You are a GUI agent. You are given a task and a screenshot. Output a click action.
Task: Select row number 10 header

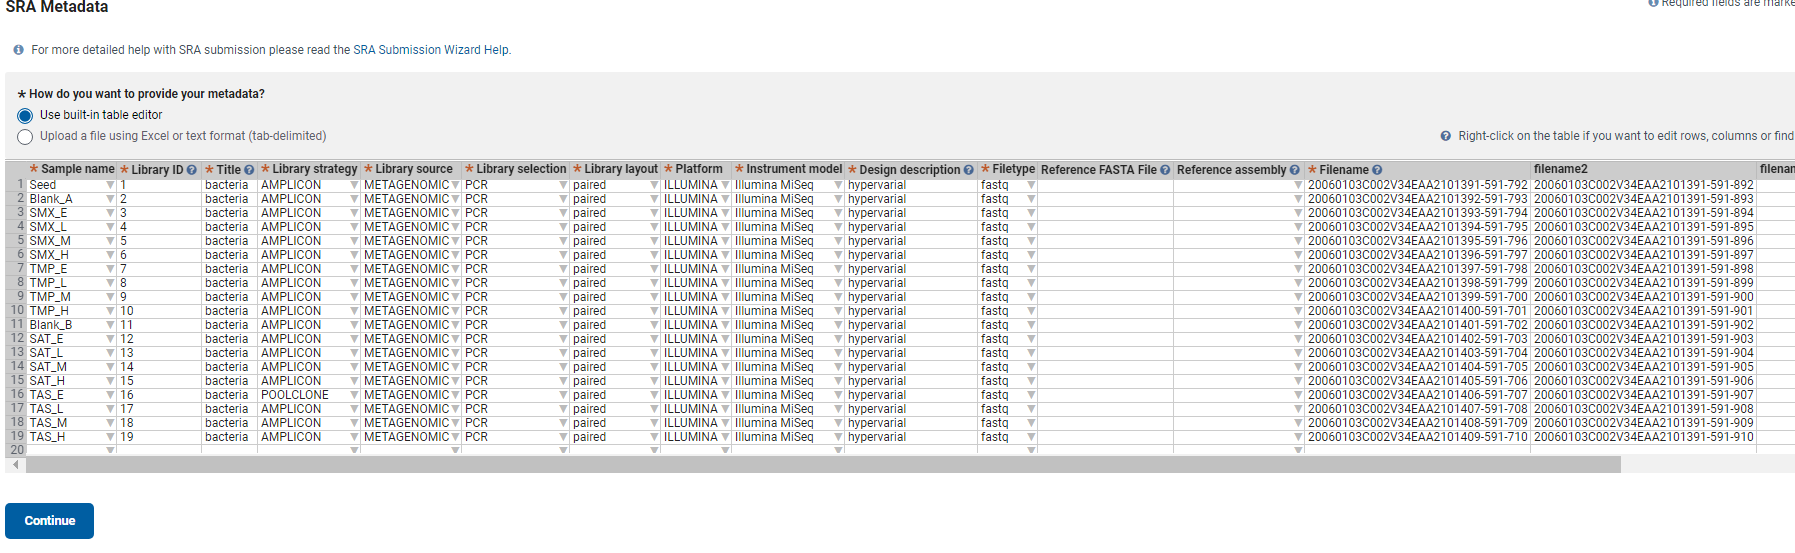click(16, 311)
